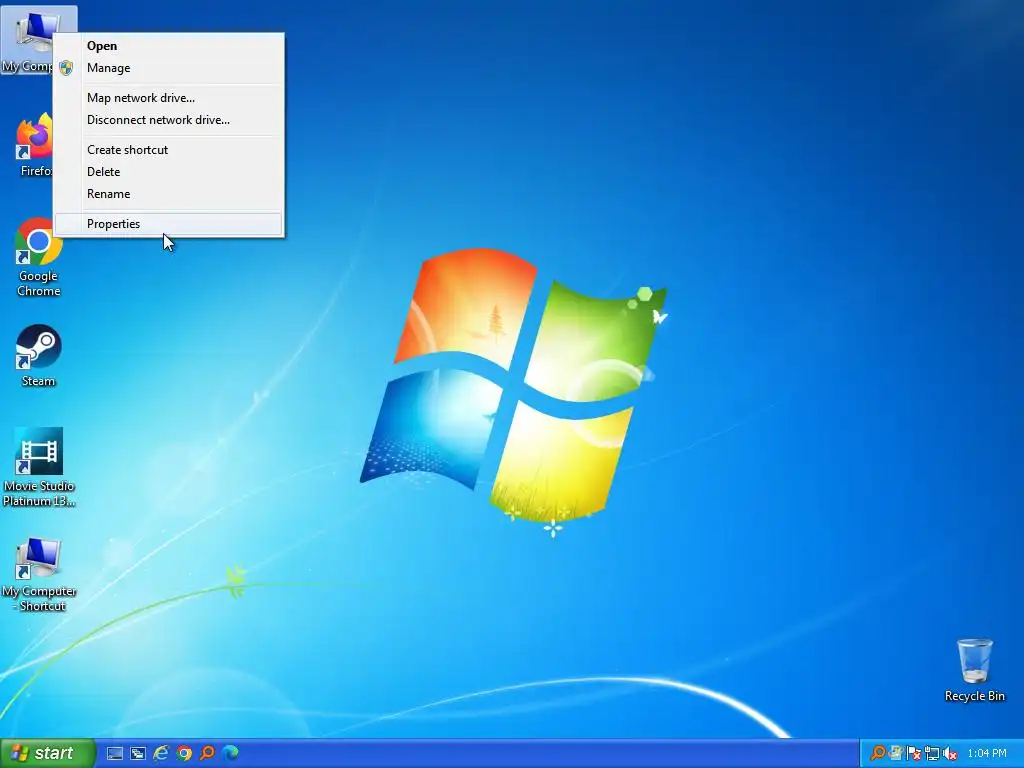Select the Recycle Bin icon
1024x768 pixels.
974,671
